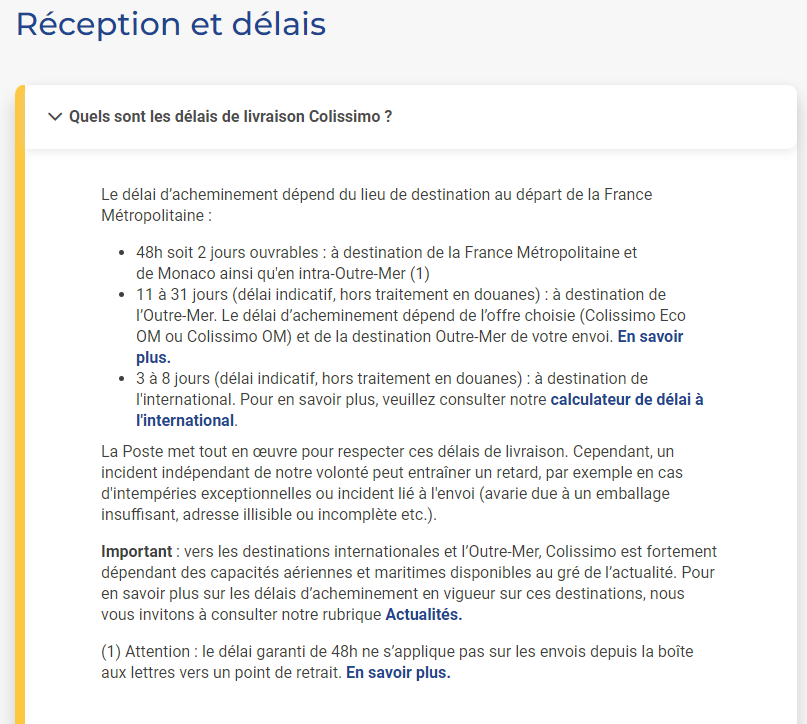The image size is (807, 724).
Task: Open the 'calculateur de délai à' link
Action: 627,400
